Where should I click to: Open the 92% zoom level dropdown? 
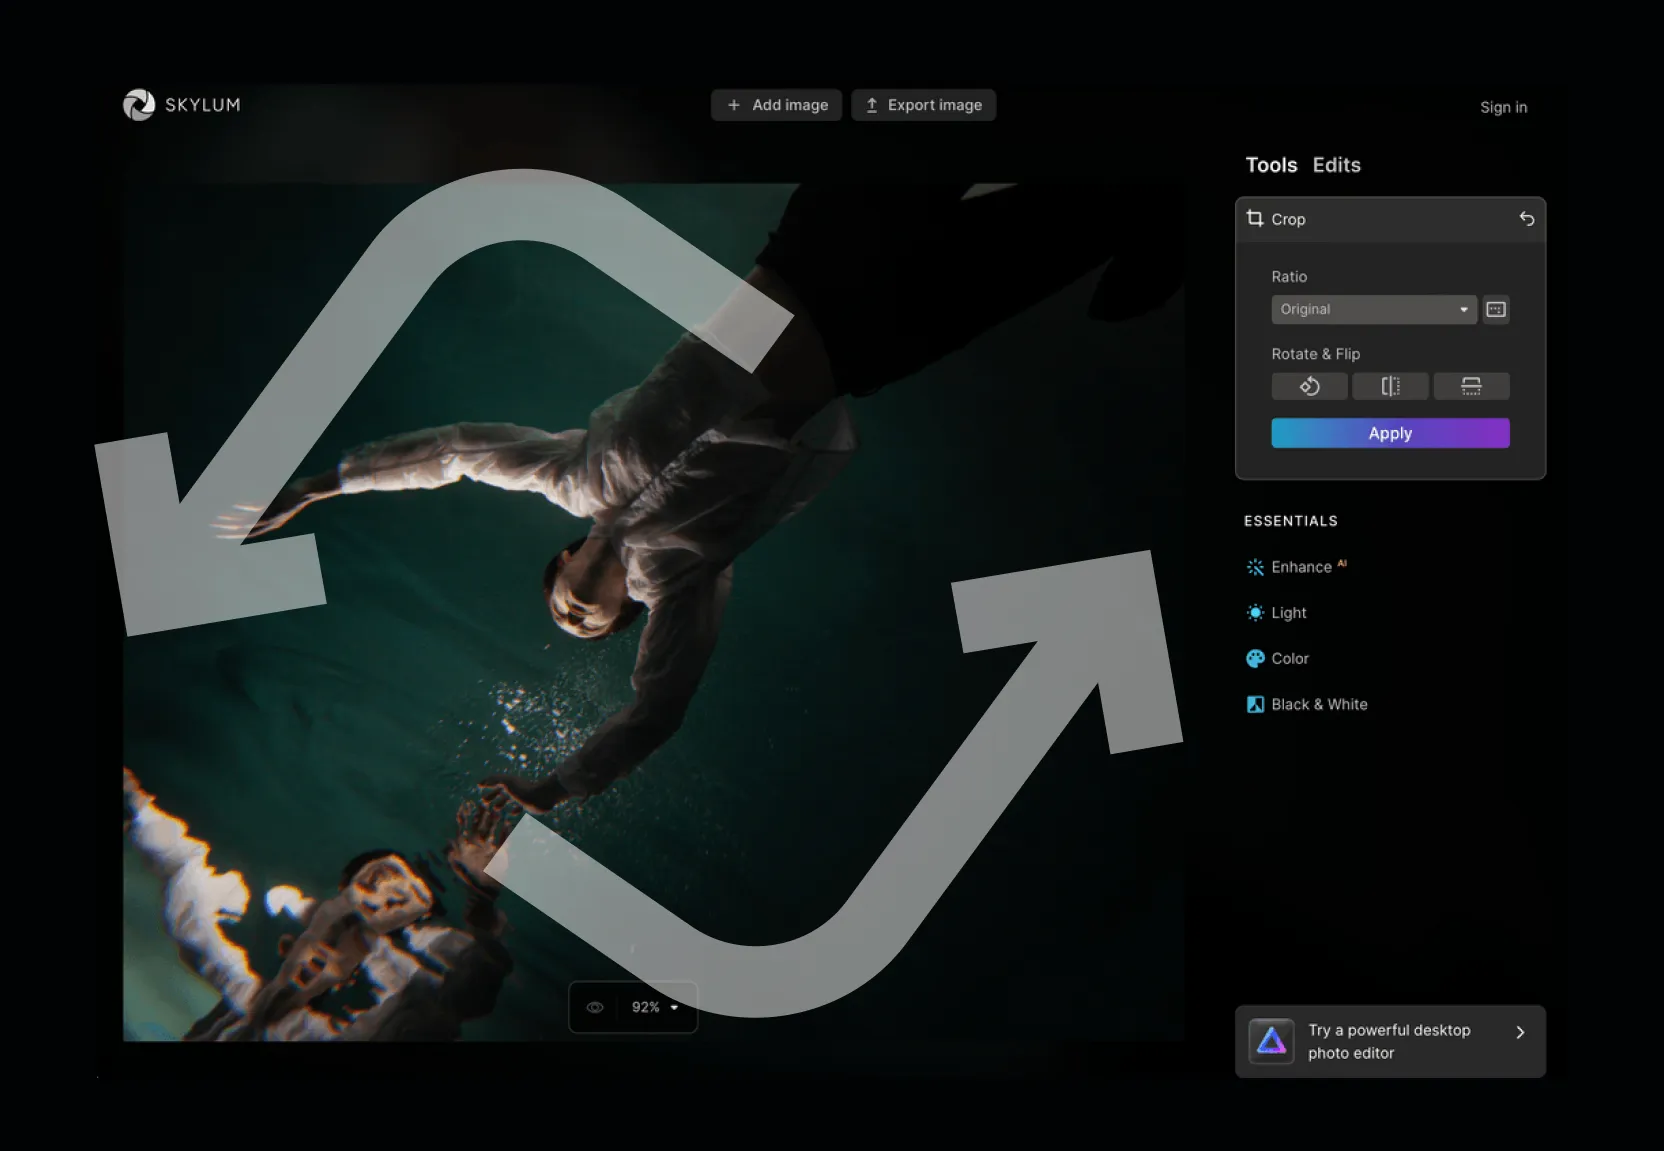point(655,1007)
